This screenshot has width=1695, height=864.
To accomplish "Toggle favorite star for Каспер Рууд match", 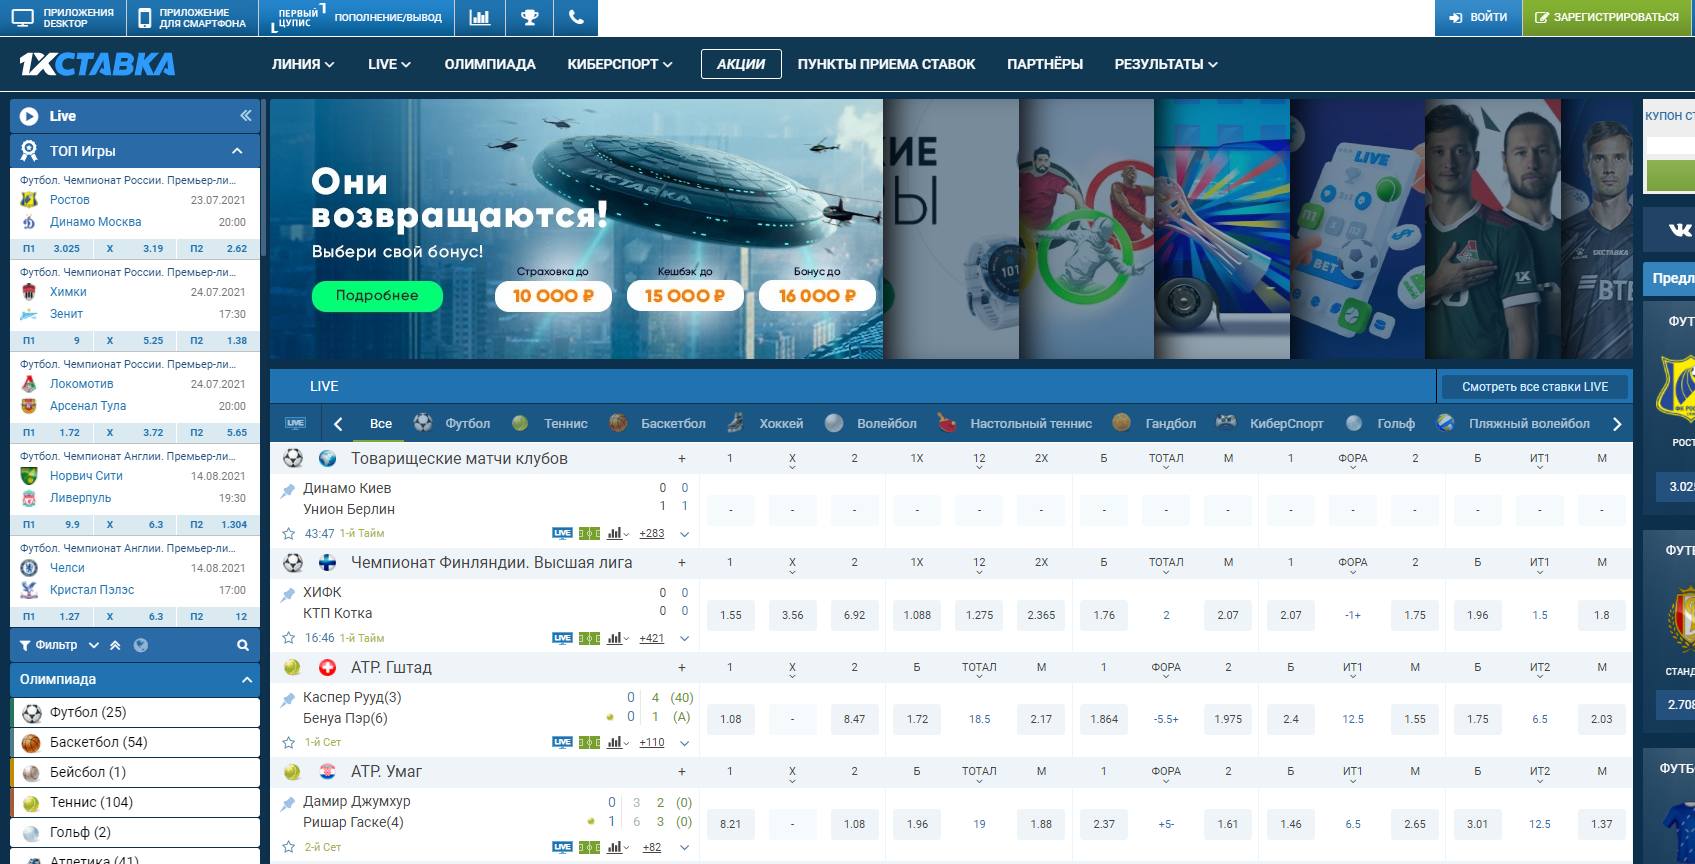I will (x=289, y=742).
